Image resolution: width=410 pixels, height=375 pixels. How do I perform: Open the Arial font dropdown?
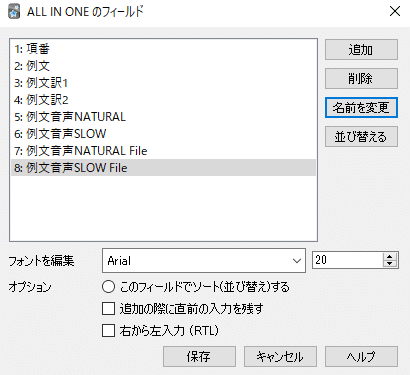tap(204, 260)
